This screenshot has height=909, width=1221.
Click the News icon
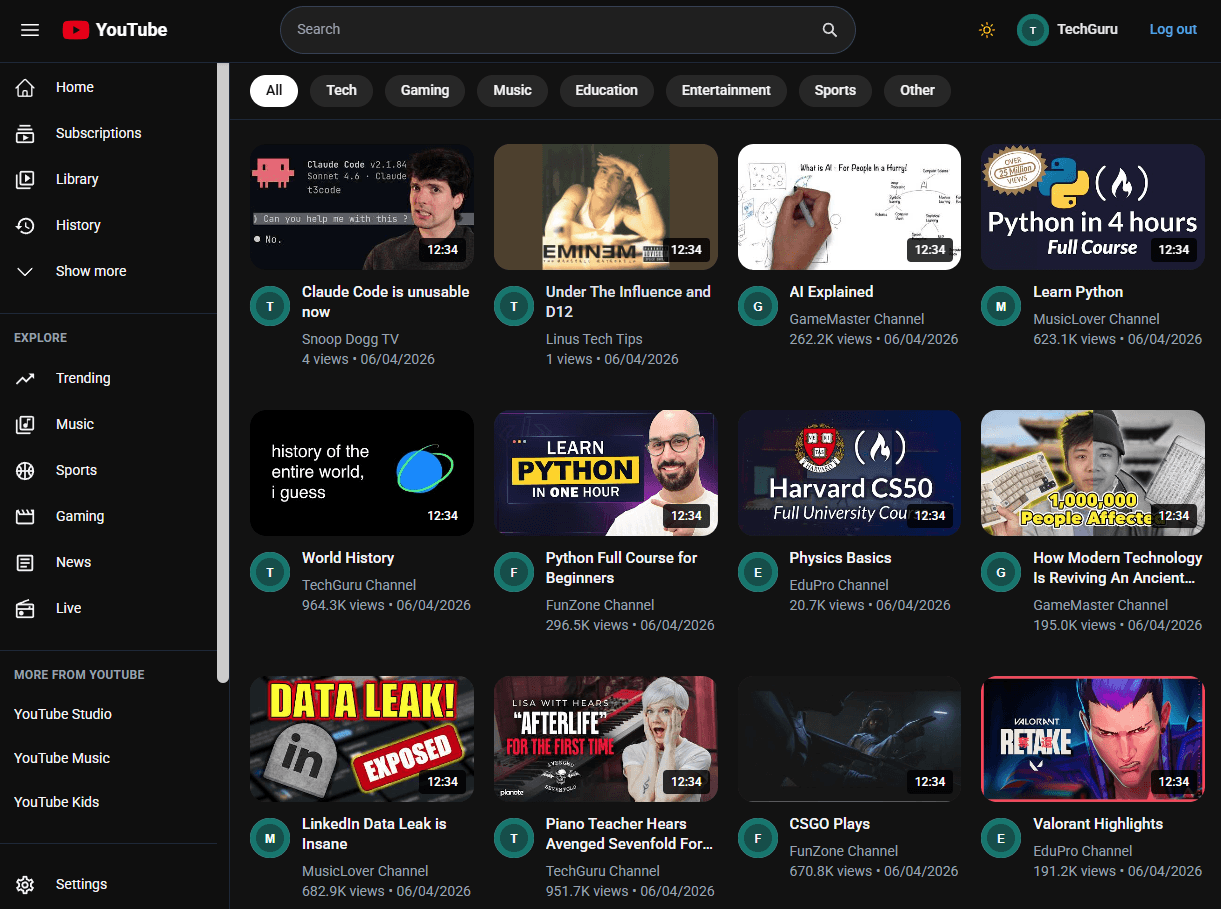(x=26, y=562)
